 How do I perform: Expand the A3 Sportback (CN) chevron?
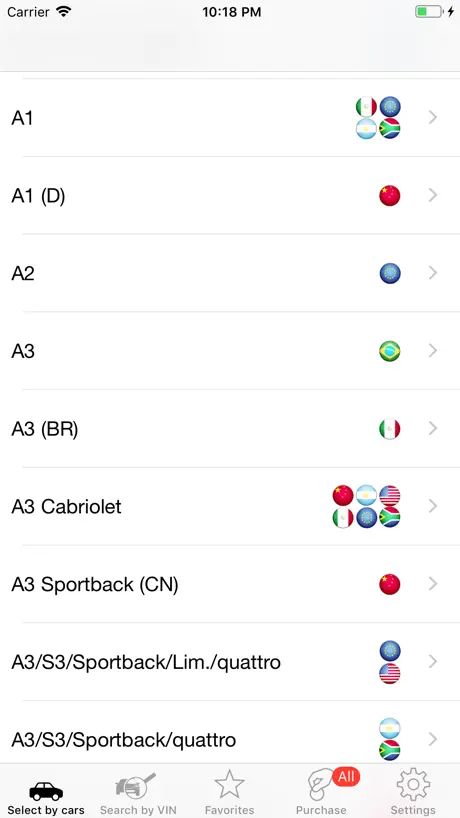click(x=432, y=584)
